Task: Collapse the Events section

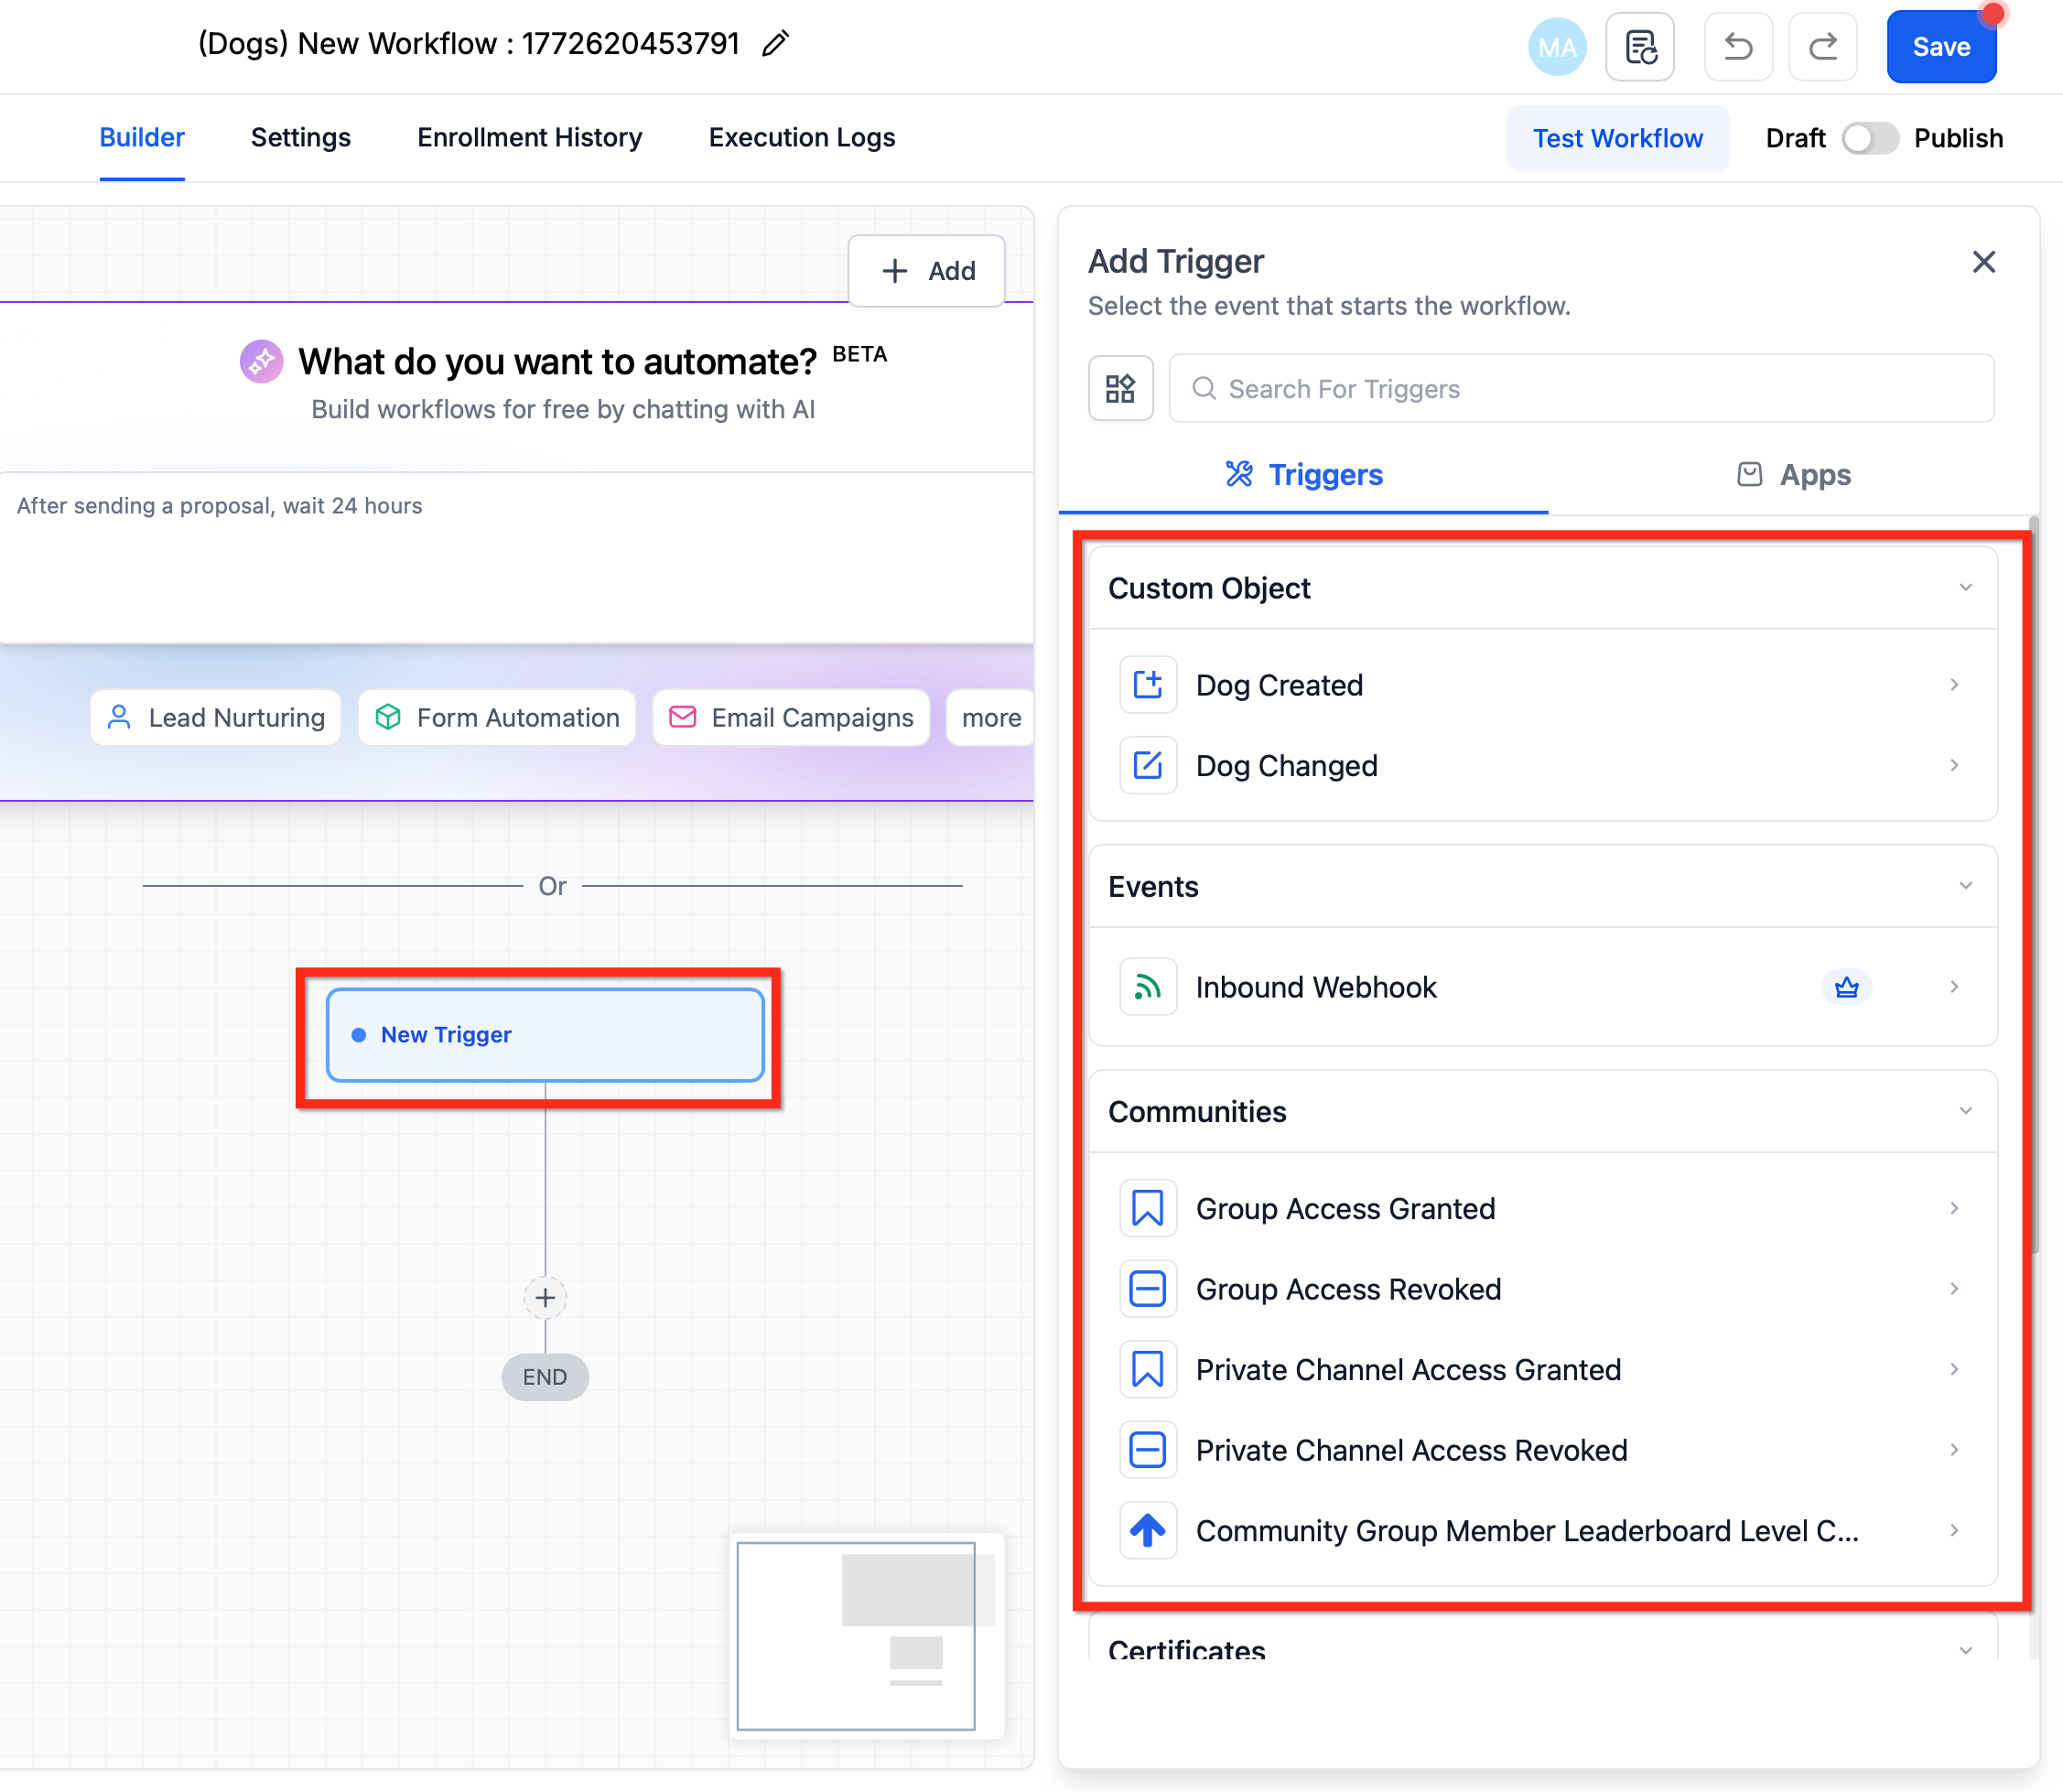Action: pyautogui.click(x=1965, y=886)
